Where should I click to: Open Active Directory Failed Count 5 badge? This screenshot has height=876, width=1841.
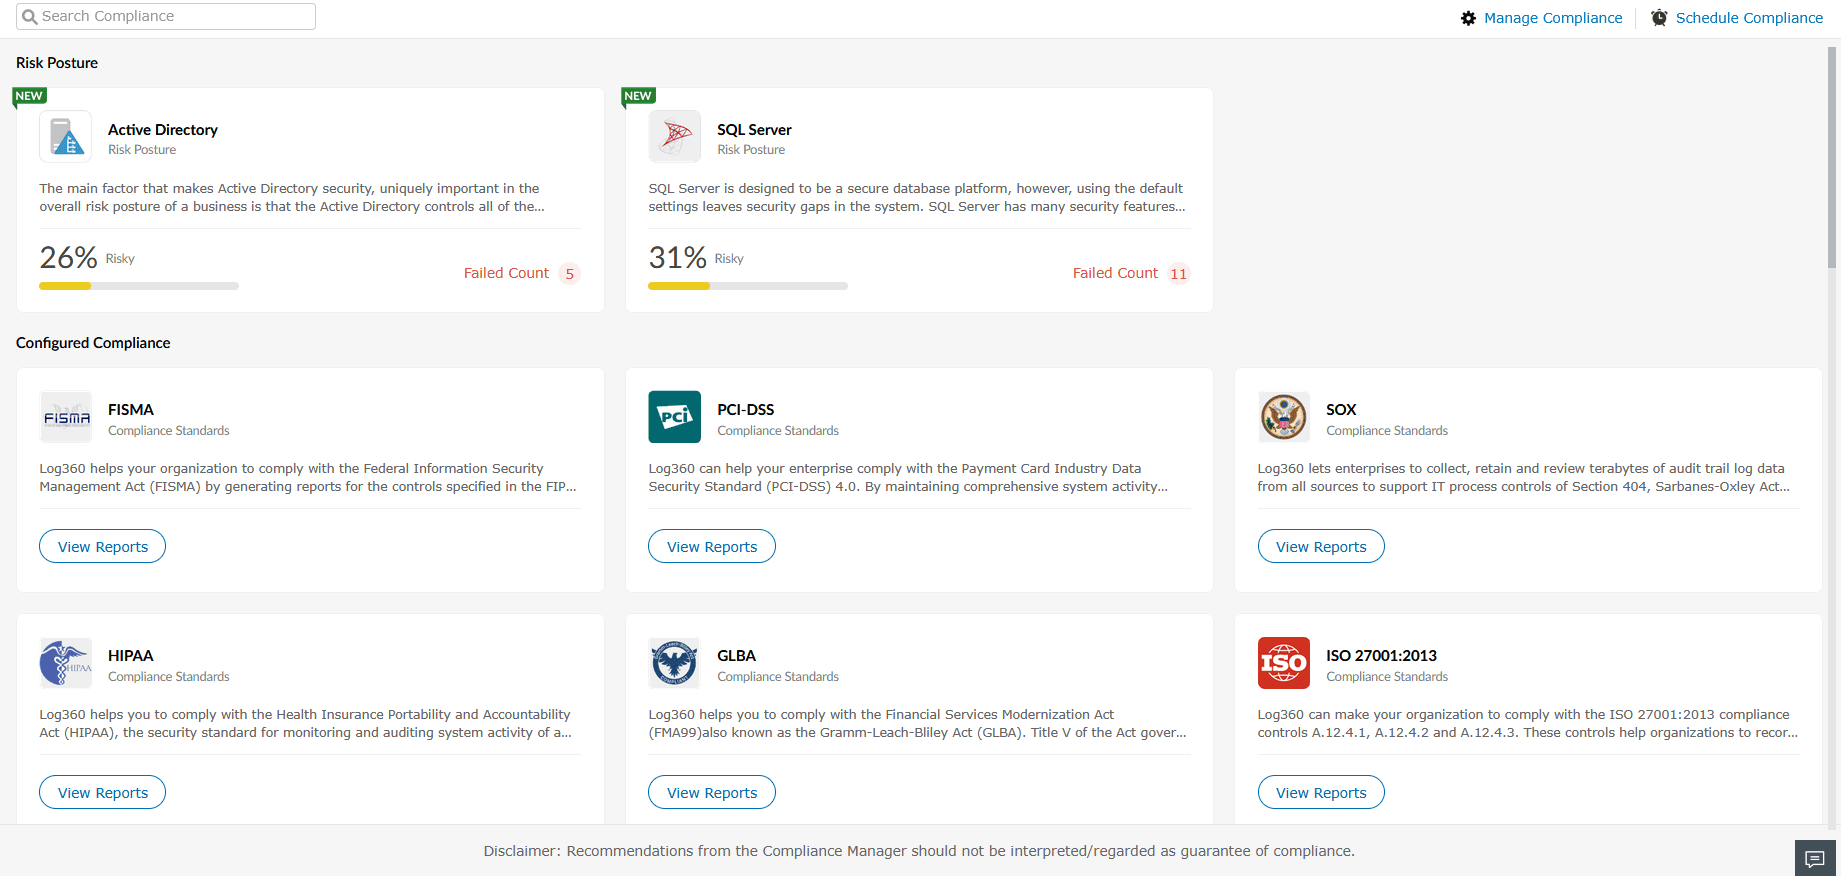570,274
